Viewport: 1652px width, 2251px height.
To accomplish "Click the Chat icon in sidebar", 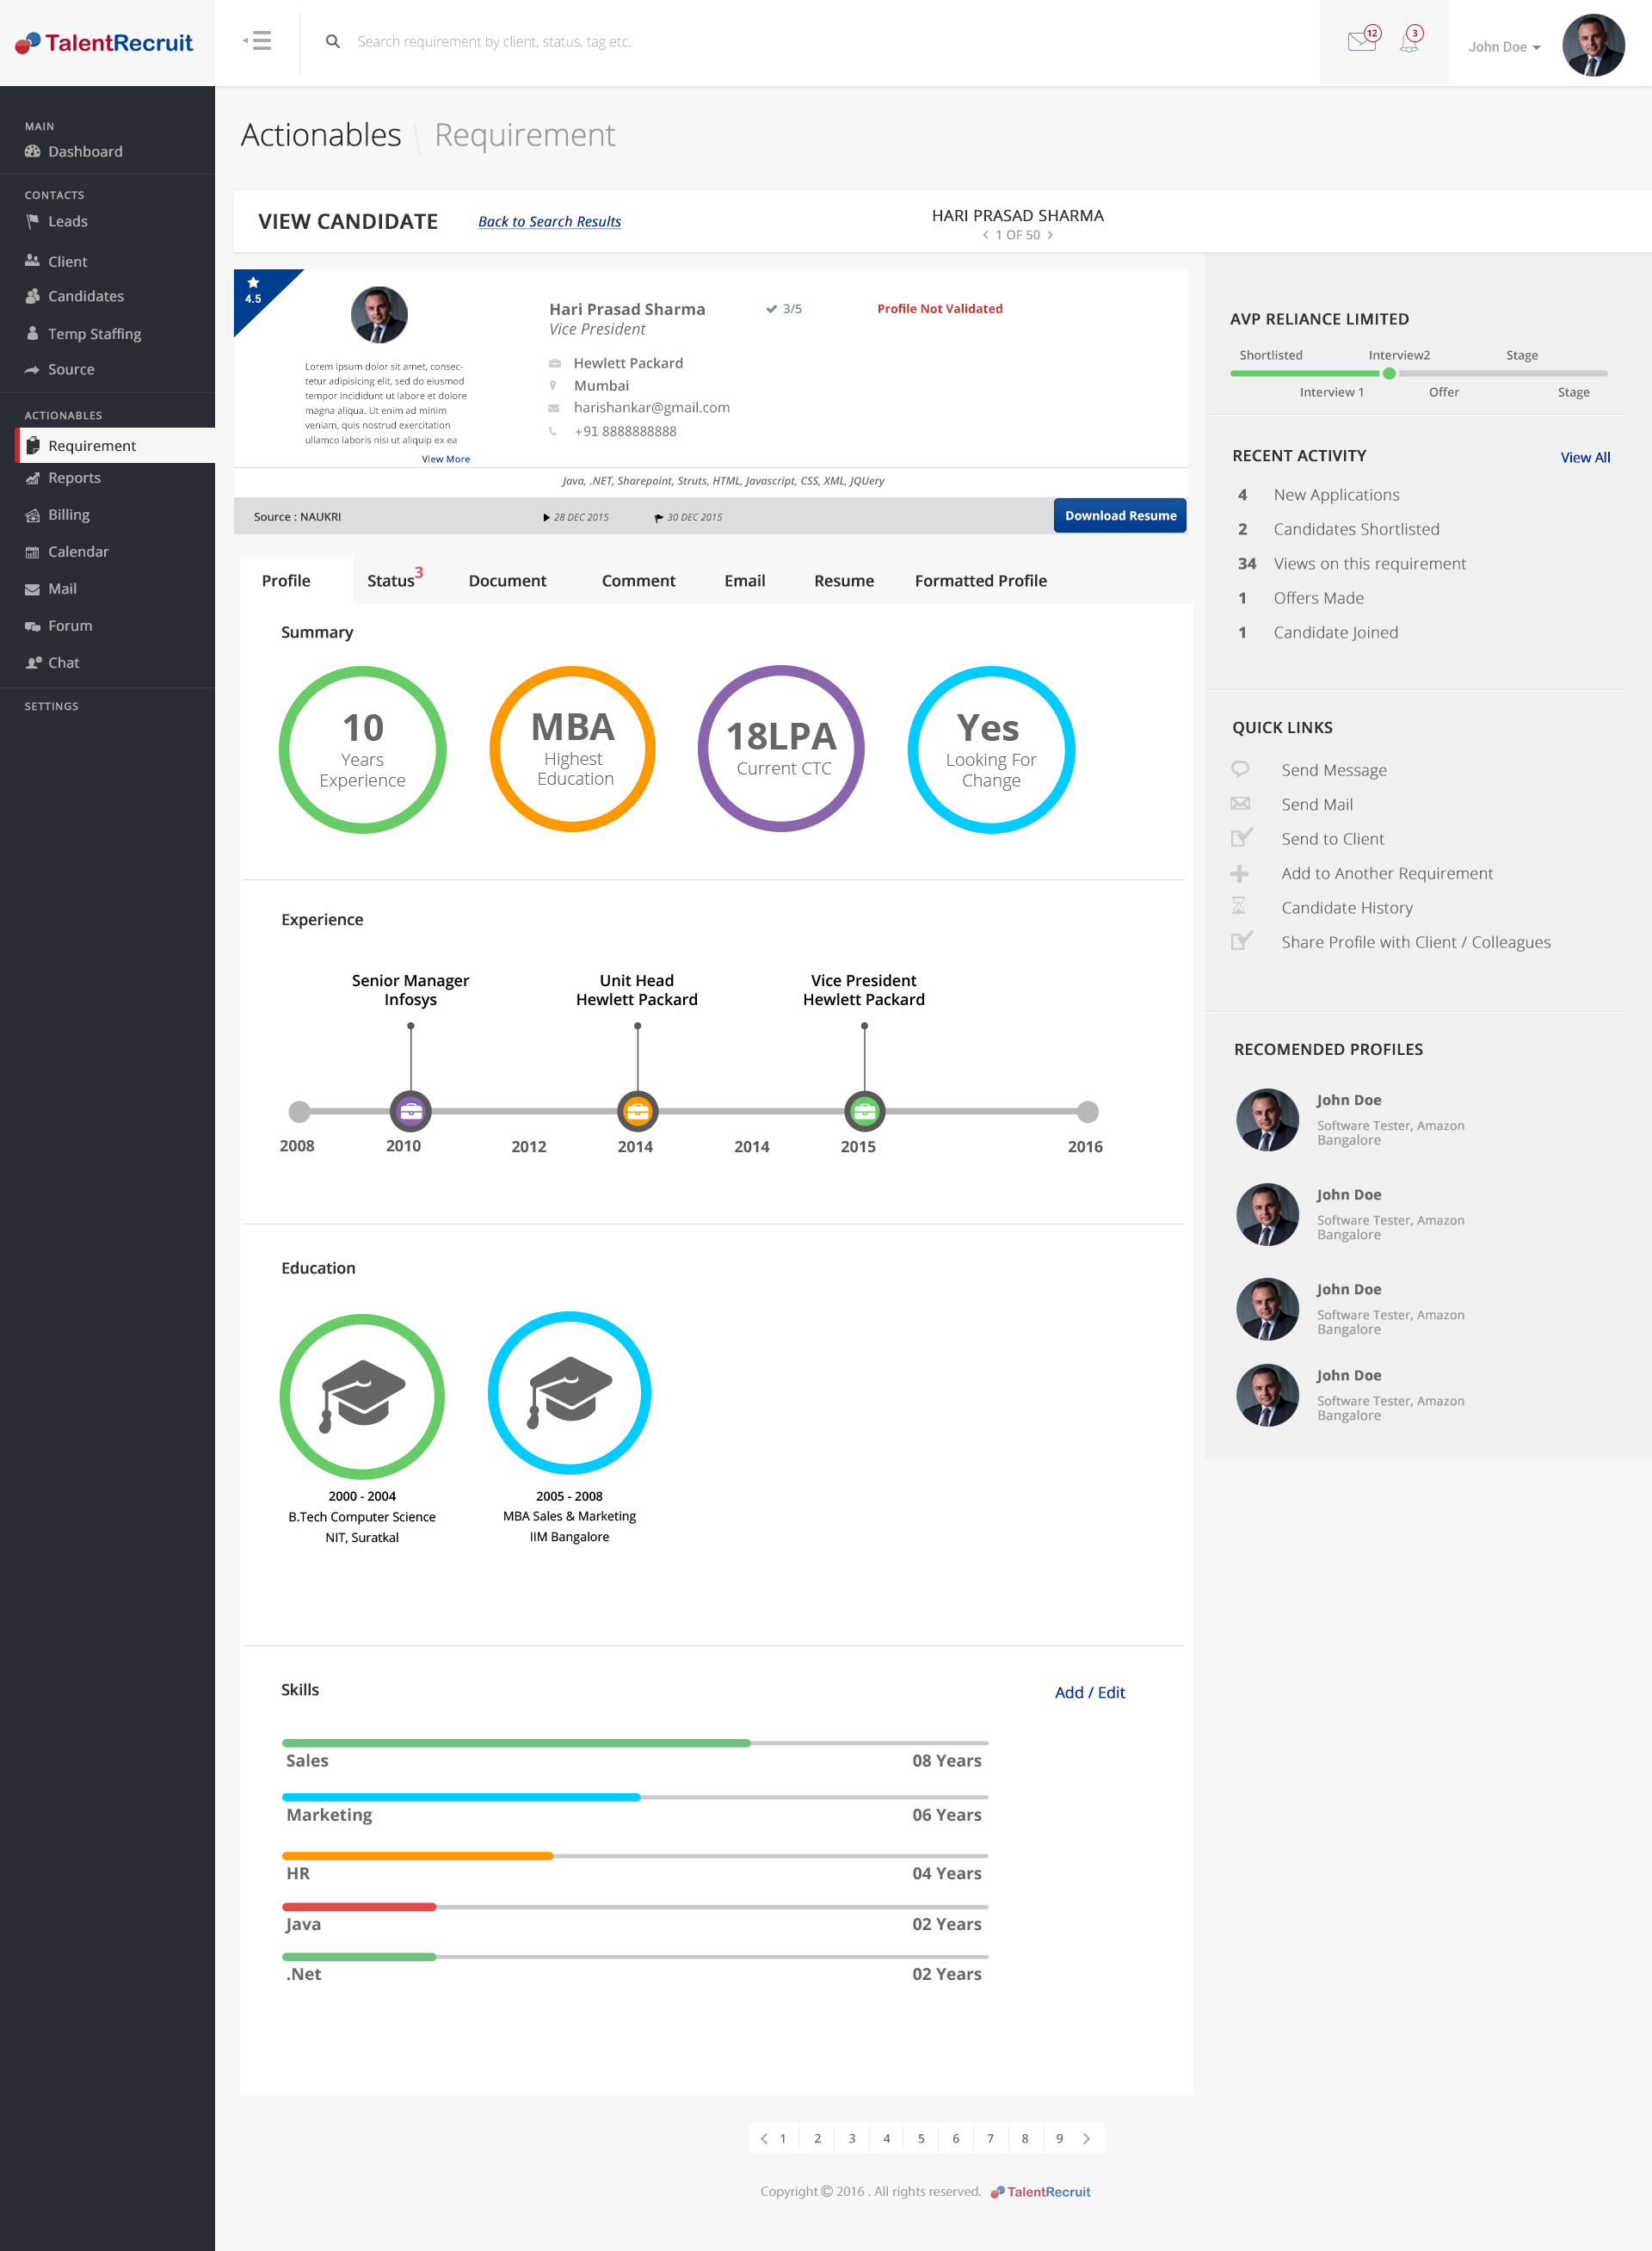I will (x=33, y=662).
